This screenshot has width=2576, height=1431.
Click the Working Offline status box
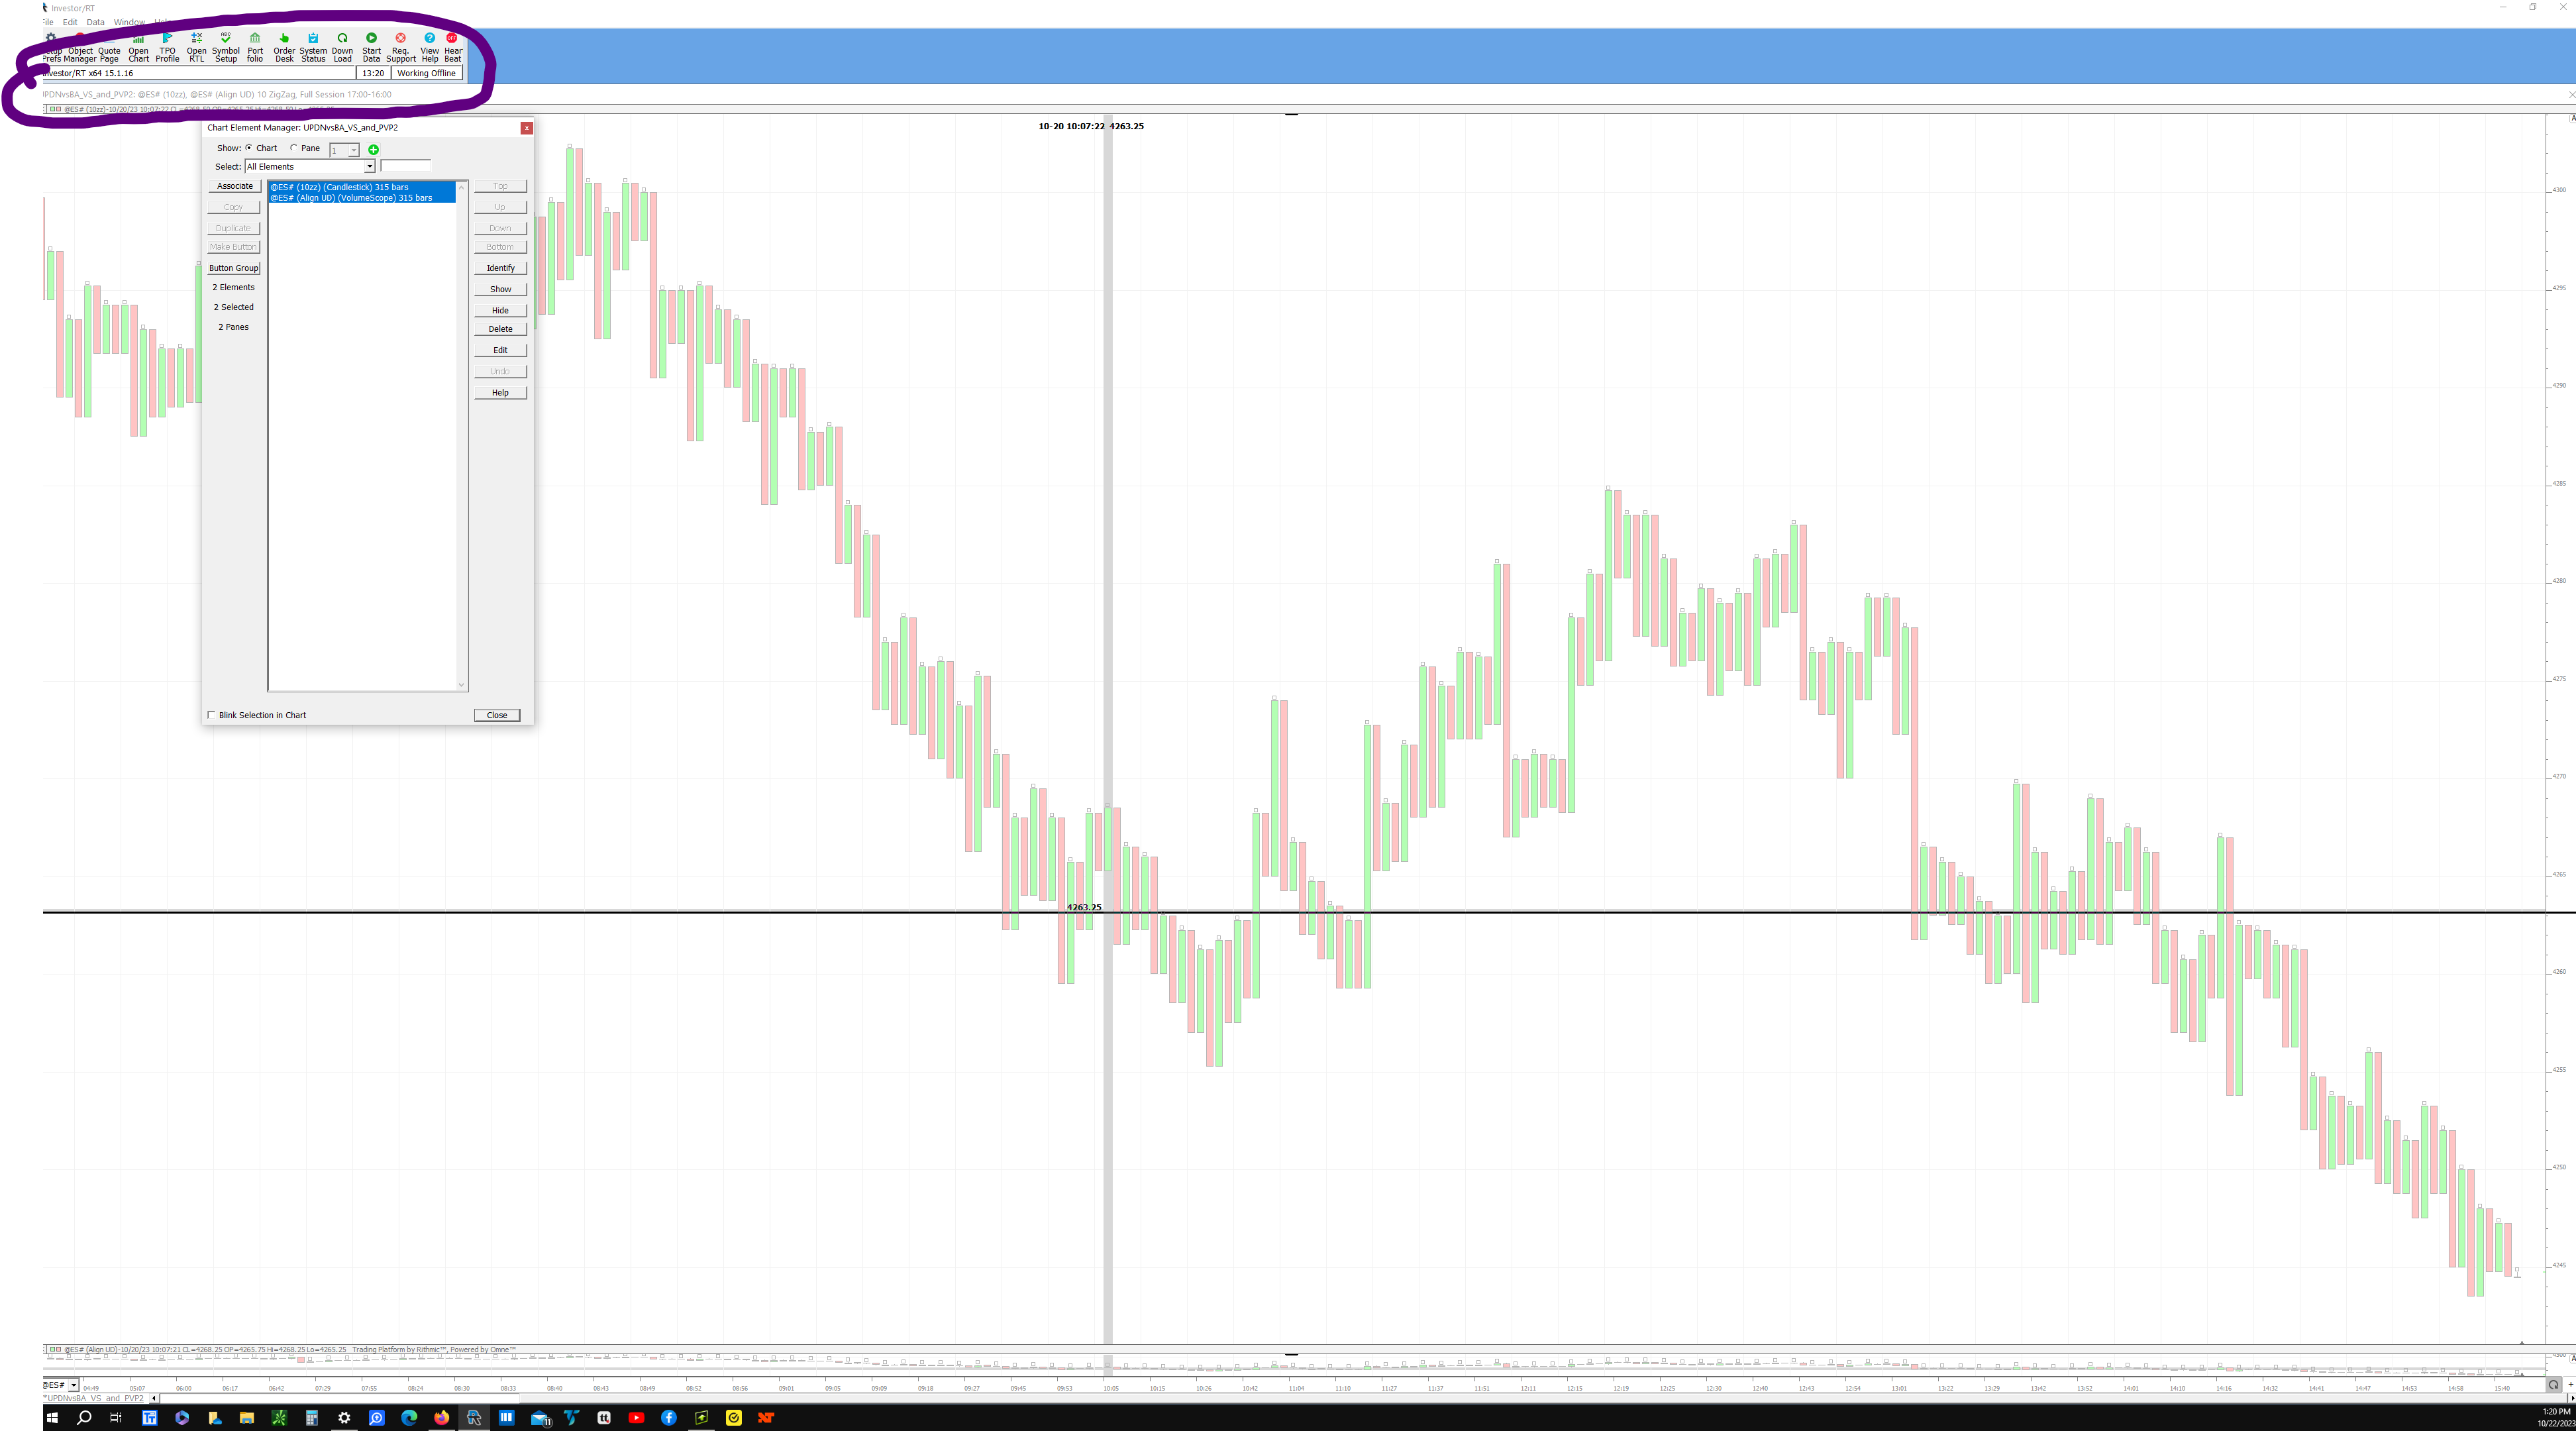tap(426, 73)
